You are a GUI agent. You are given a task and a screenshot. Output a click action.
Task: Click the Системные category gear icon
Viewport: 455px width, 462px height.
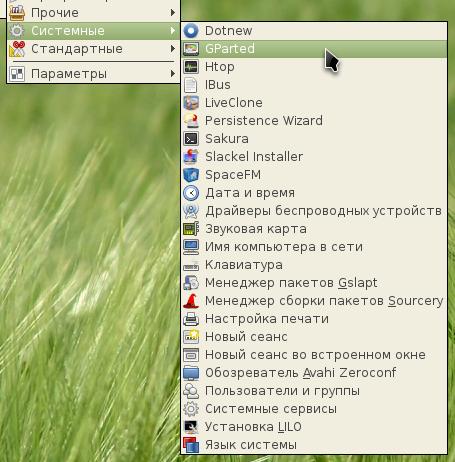17,31
